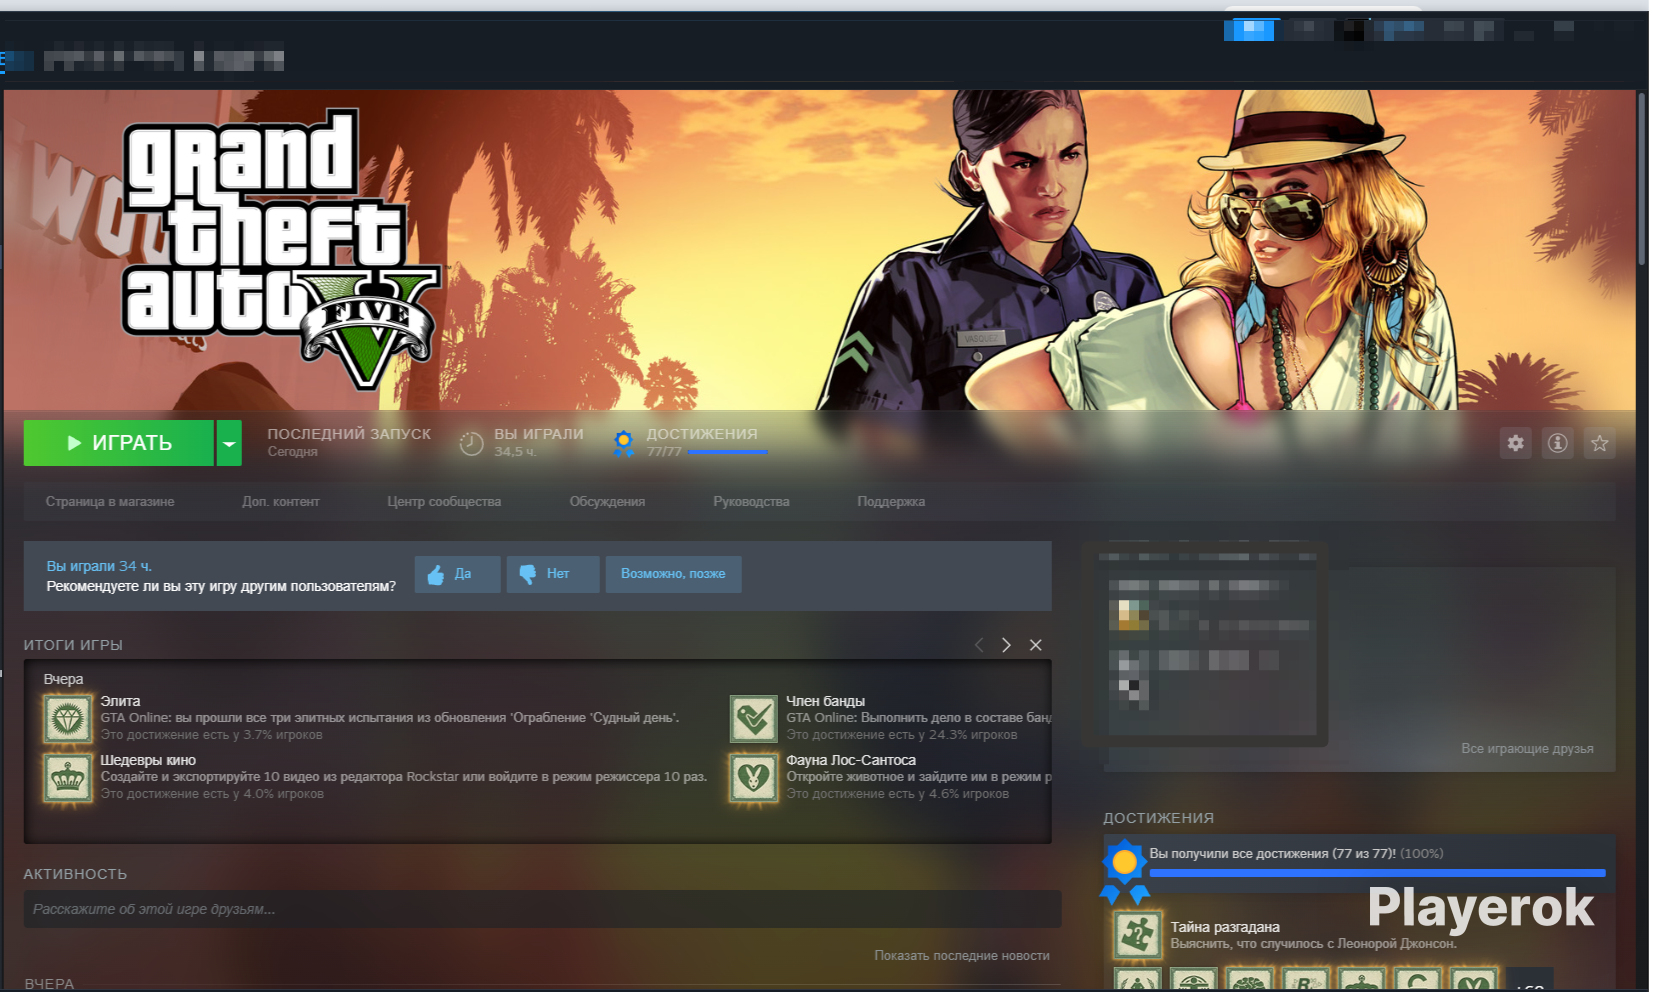Select the Член банды checkmark achievement icon
This screenshot has height=992, width=1653.
tap(753, 719)
